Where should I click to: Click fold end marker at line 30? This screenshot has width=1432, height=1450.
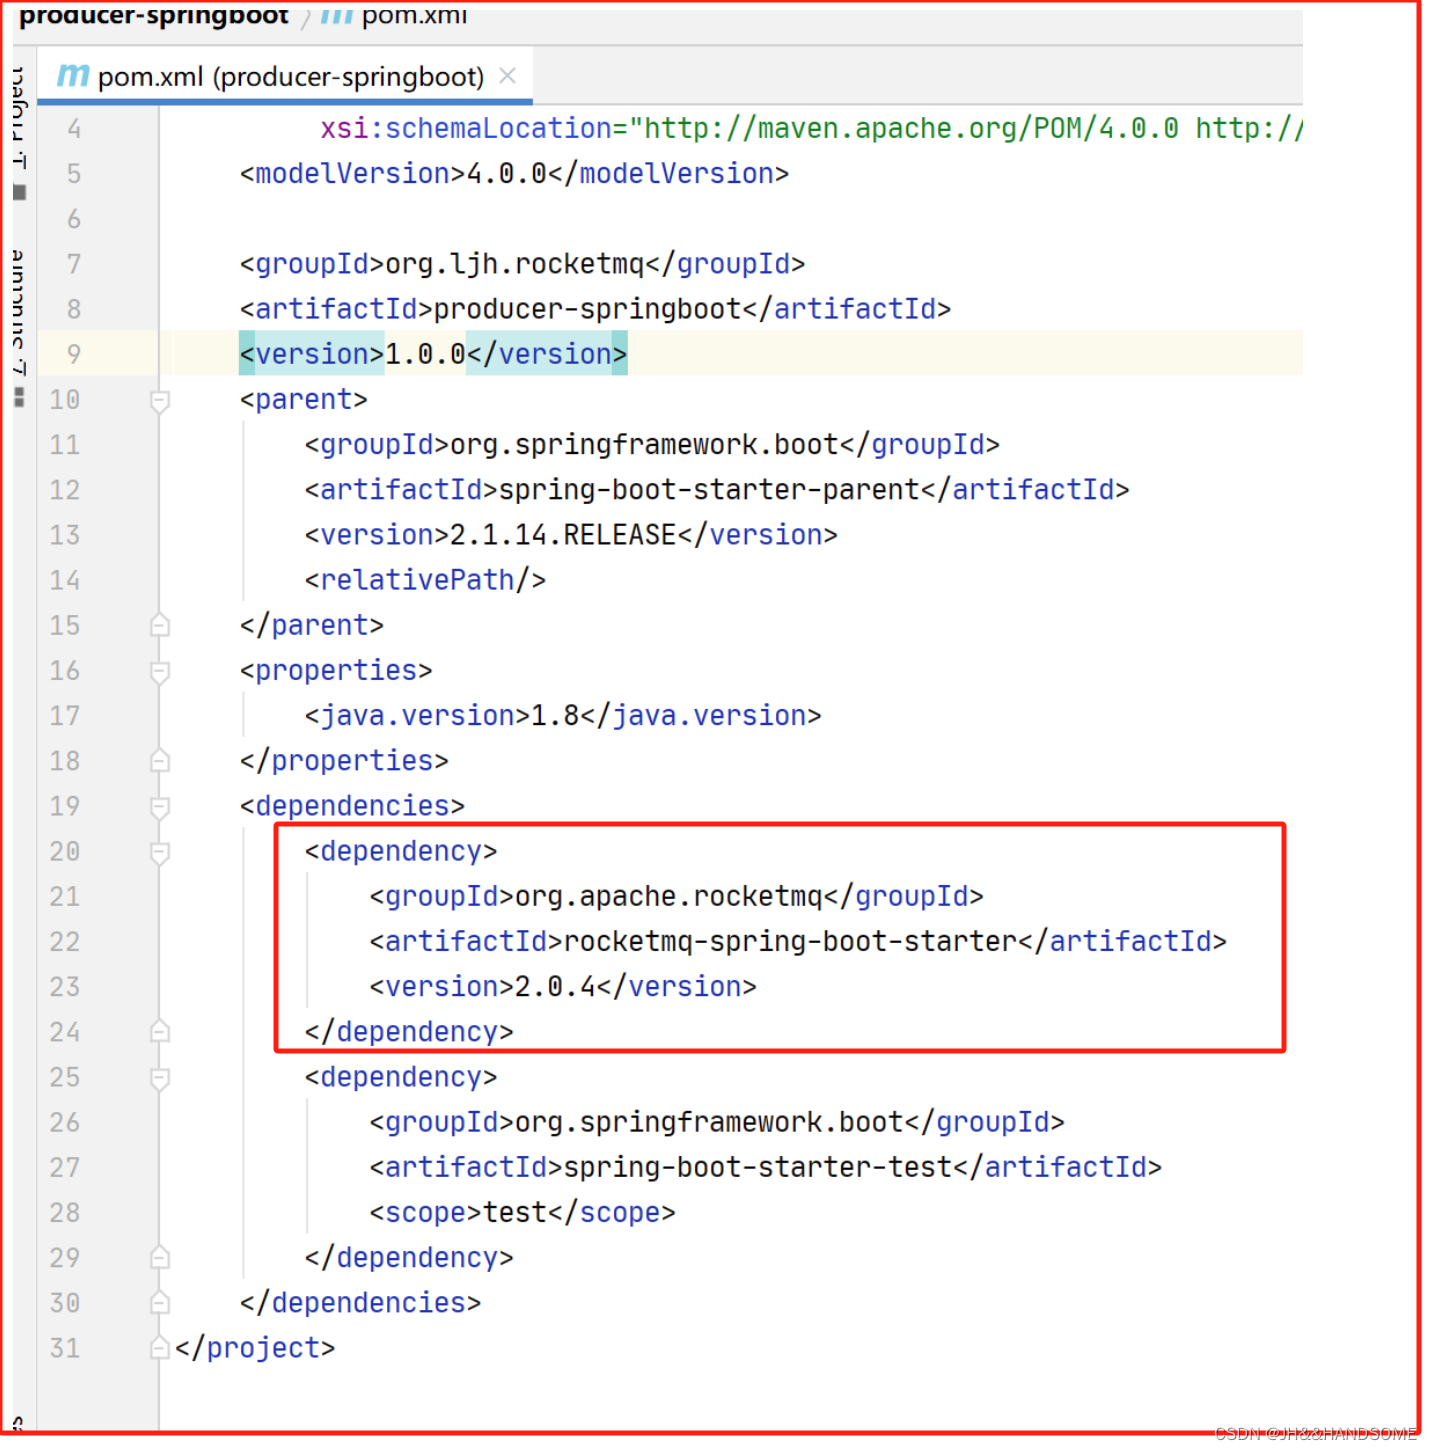pos(159,1303)
